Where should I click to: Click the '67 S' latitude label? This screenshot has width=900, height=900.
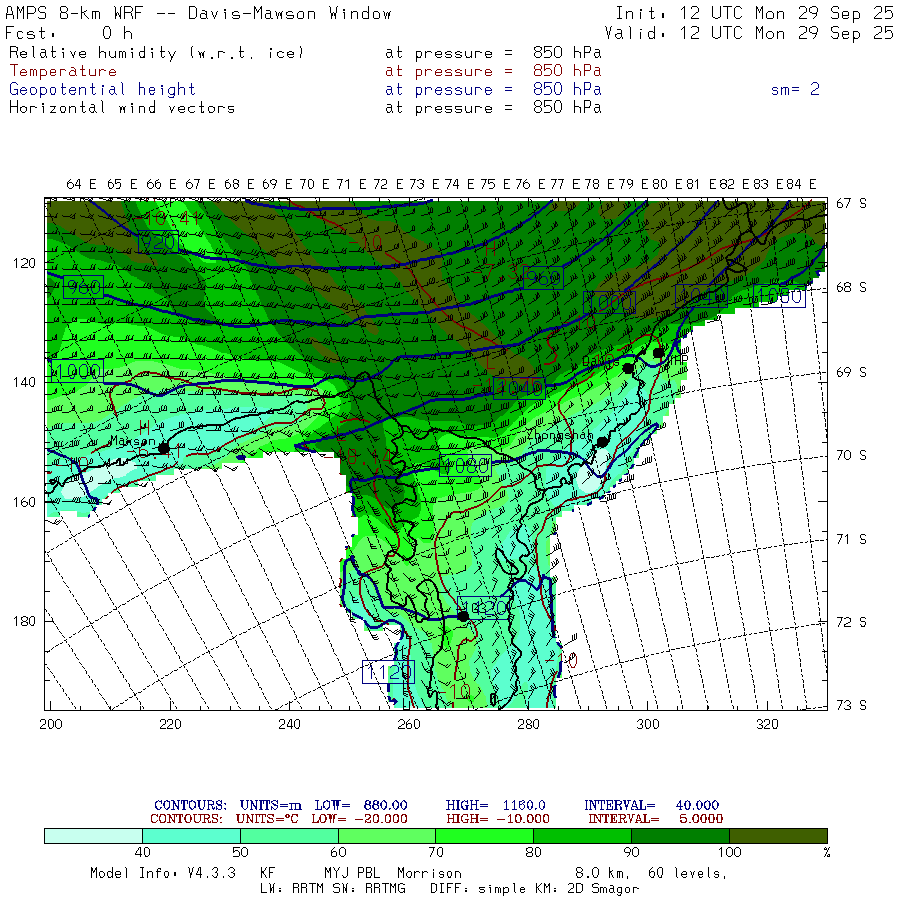[851, 204]
